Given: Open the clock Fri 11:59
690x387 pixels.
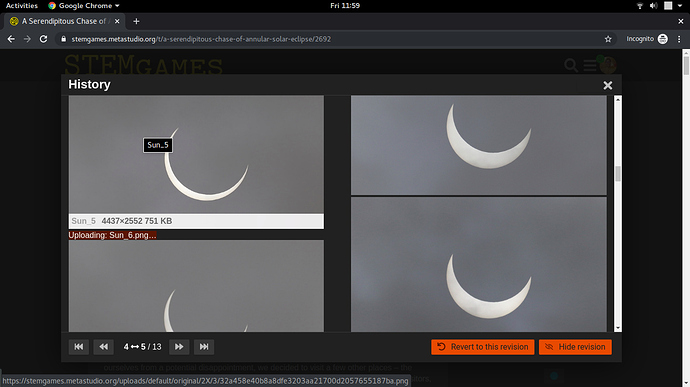Looking at the screenshot, I should click(345, 6).
